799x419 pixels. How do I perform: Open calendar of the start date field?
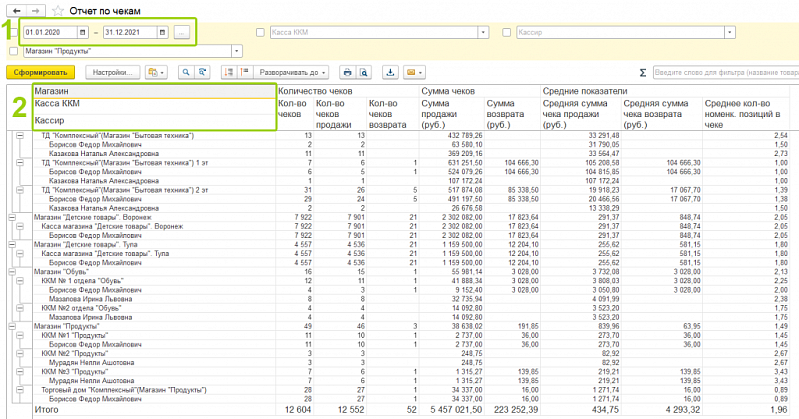pyautogui.click(x=84, y=33)
